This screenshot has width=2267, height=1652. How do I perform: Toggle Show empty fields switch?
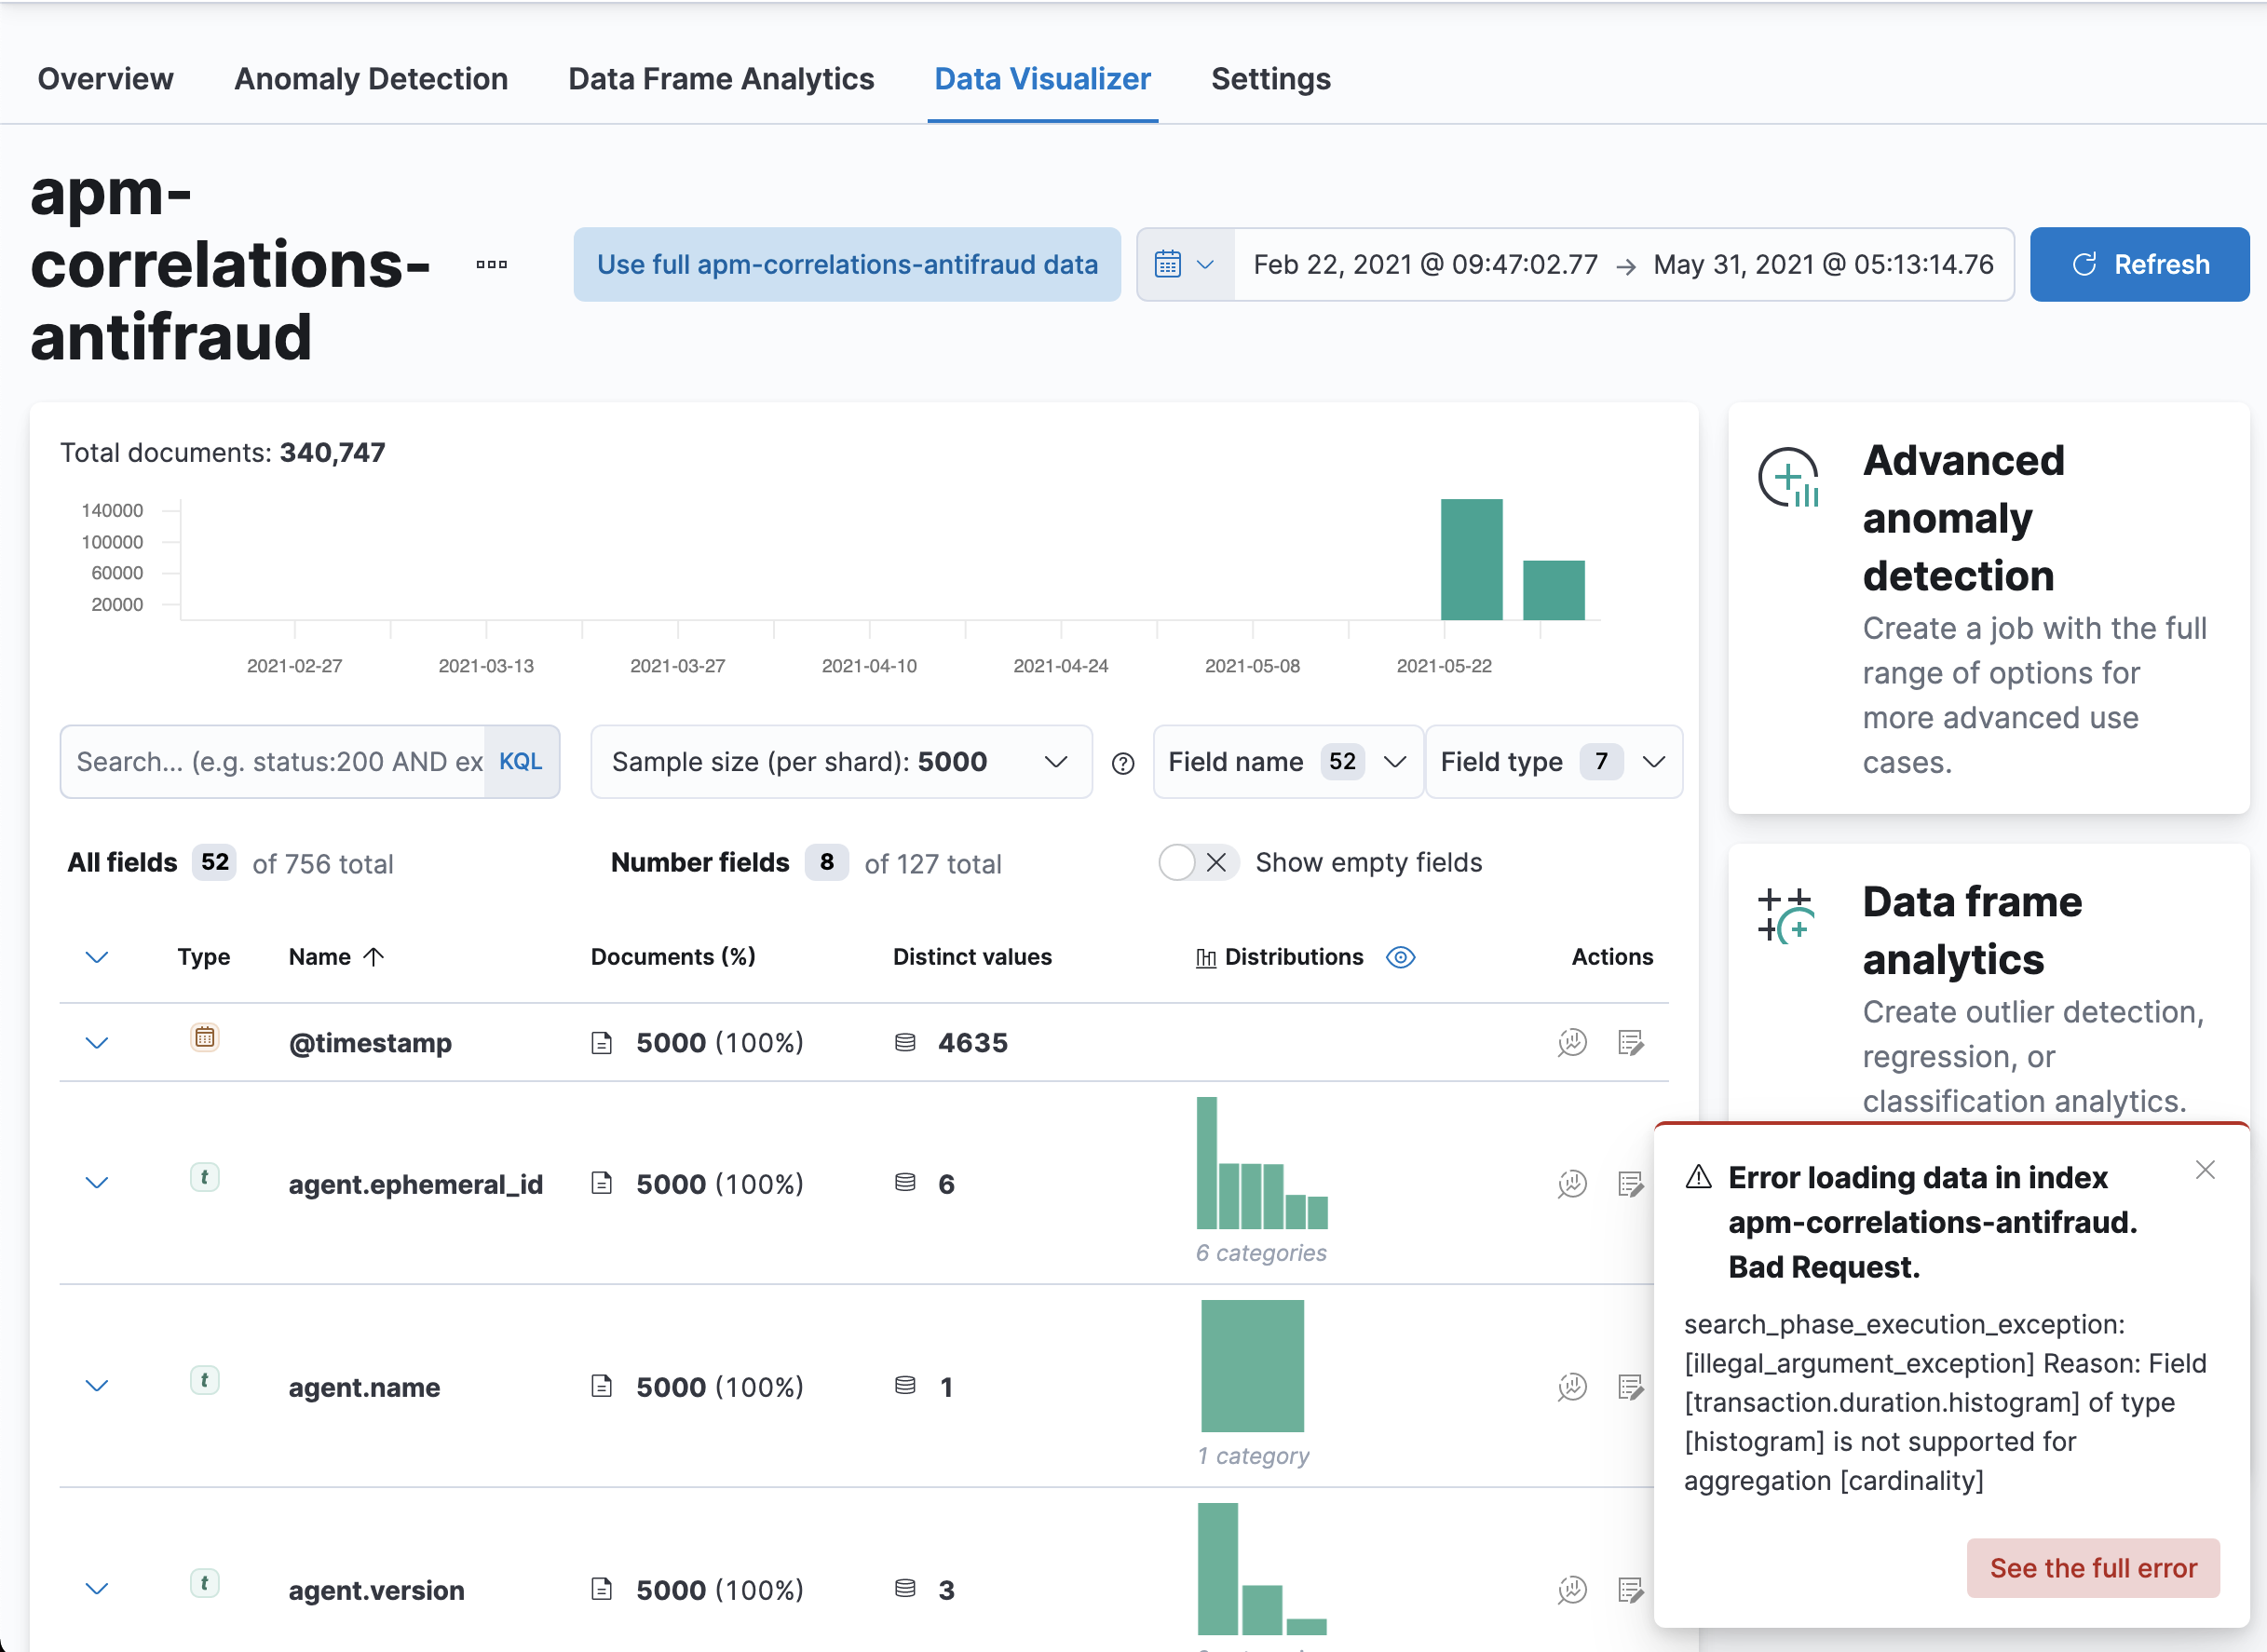(1197, 862)
